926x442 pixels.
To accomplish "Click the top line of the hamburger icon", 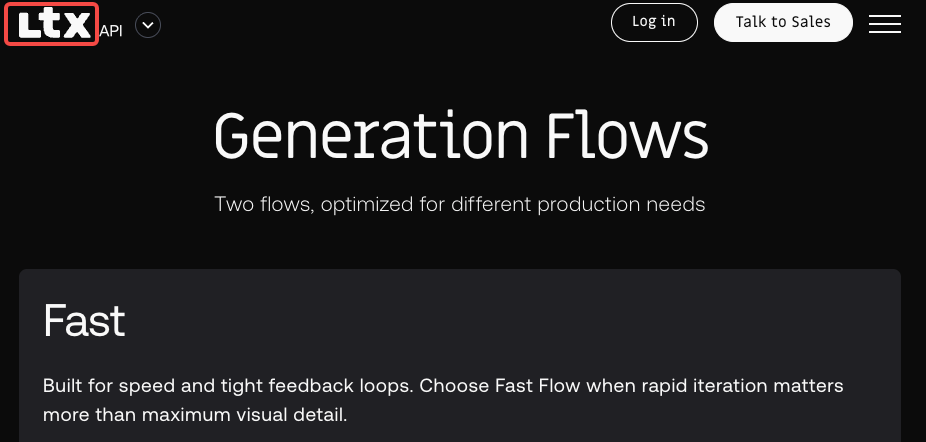I will 885,16.
